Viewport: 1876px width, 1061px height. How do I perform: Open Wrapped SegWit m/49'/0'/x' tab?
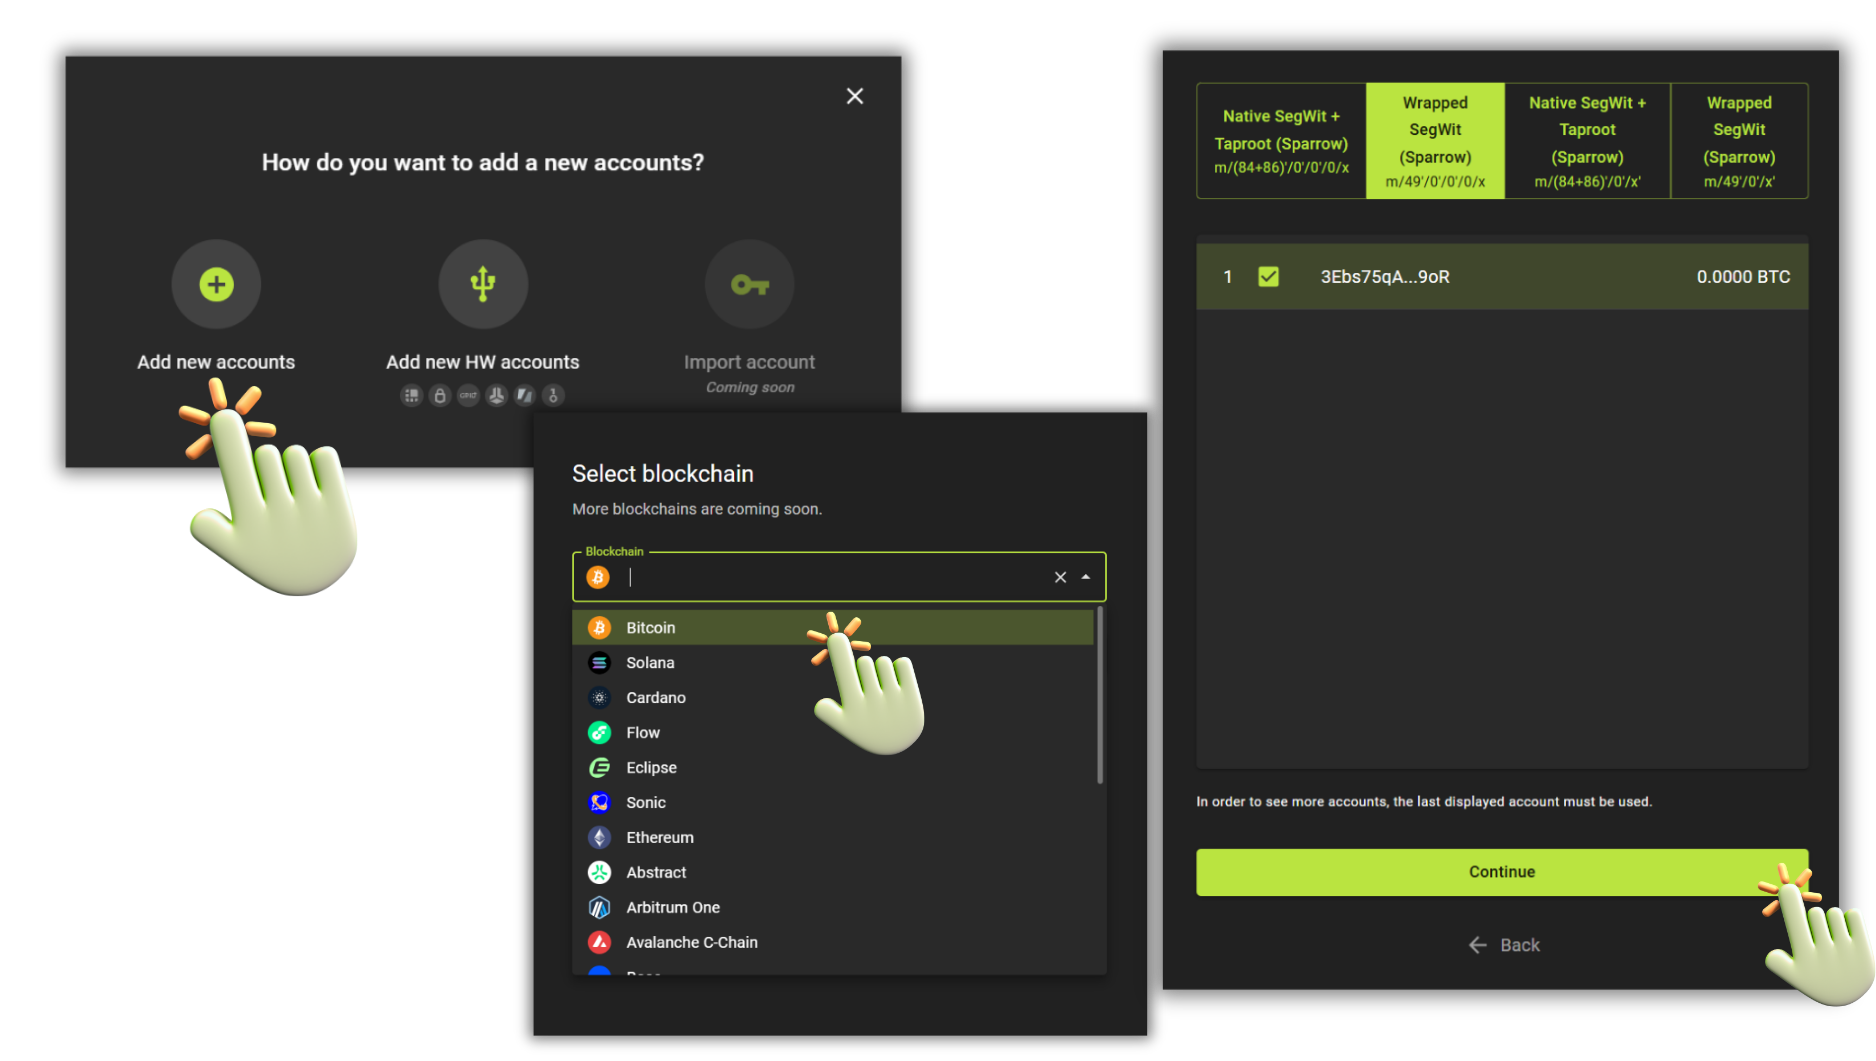(x=1739, y=141)
